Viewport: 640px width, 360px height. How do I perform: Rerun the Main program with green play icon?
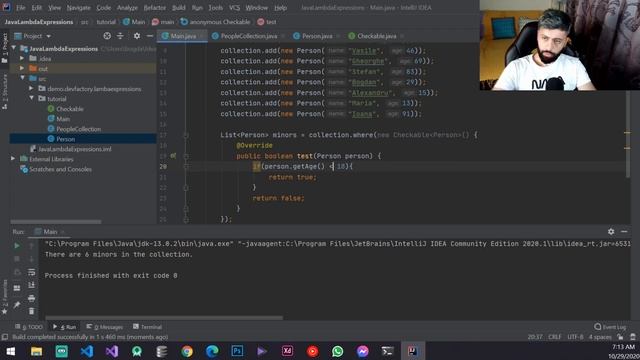pyautogui.click(x=17, y=246)
